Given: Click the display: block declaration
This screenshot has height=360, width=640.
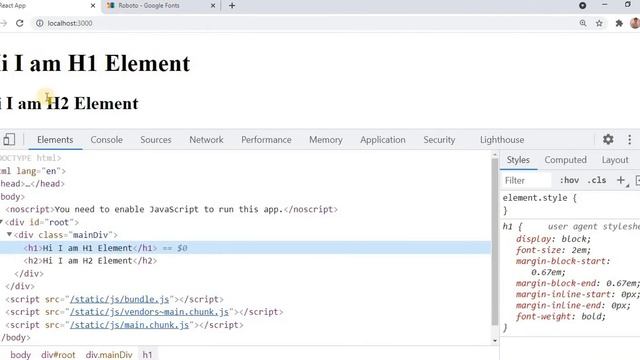Looking at the screenshot, I should point(553,239).
